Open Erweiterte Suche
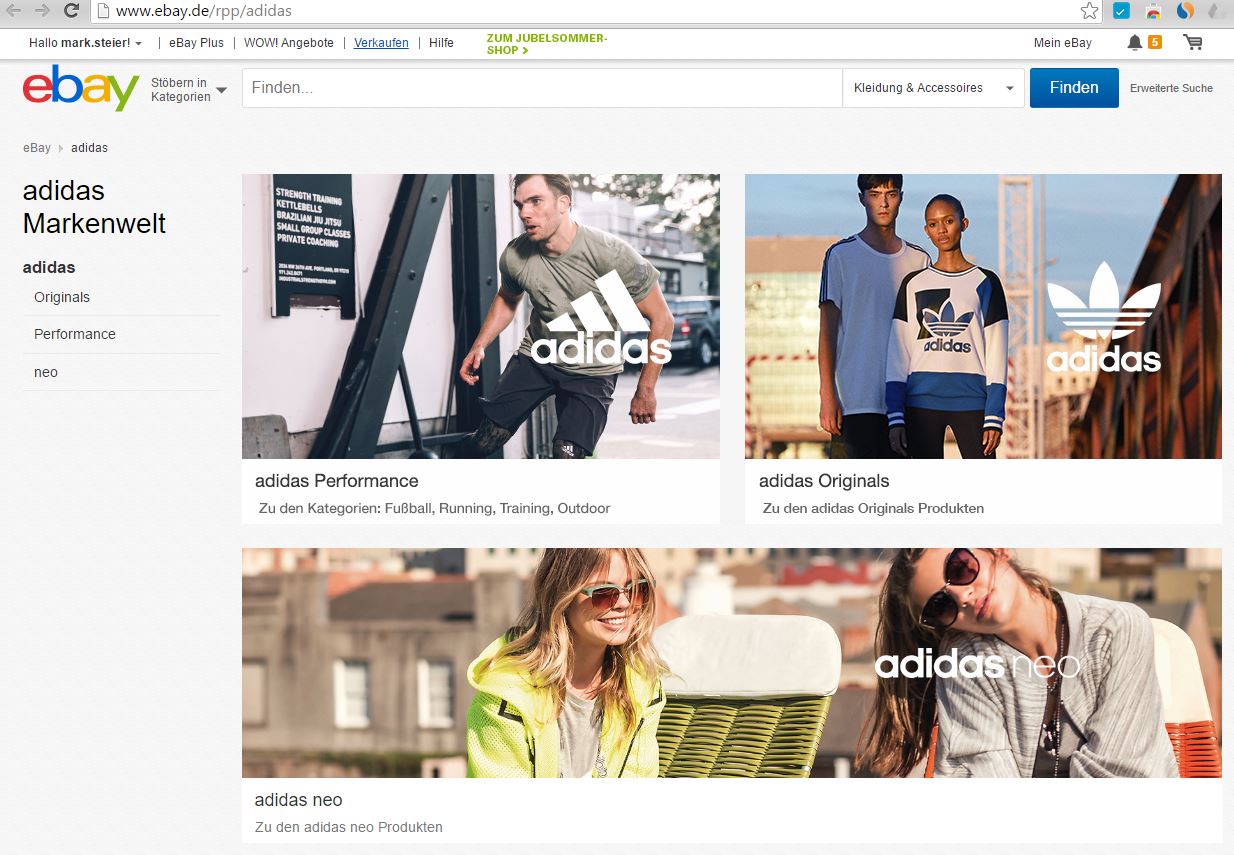 tap(1171, 88)
